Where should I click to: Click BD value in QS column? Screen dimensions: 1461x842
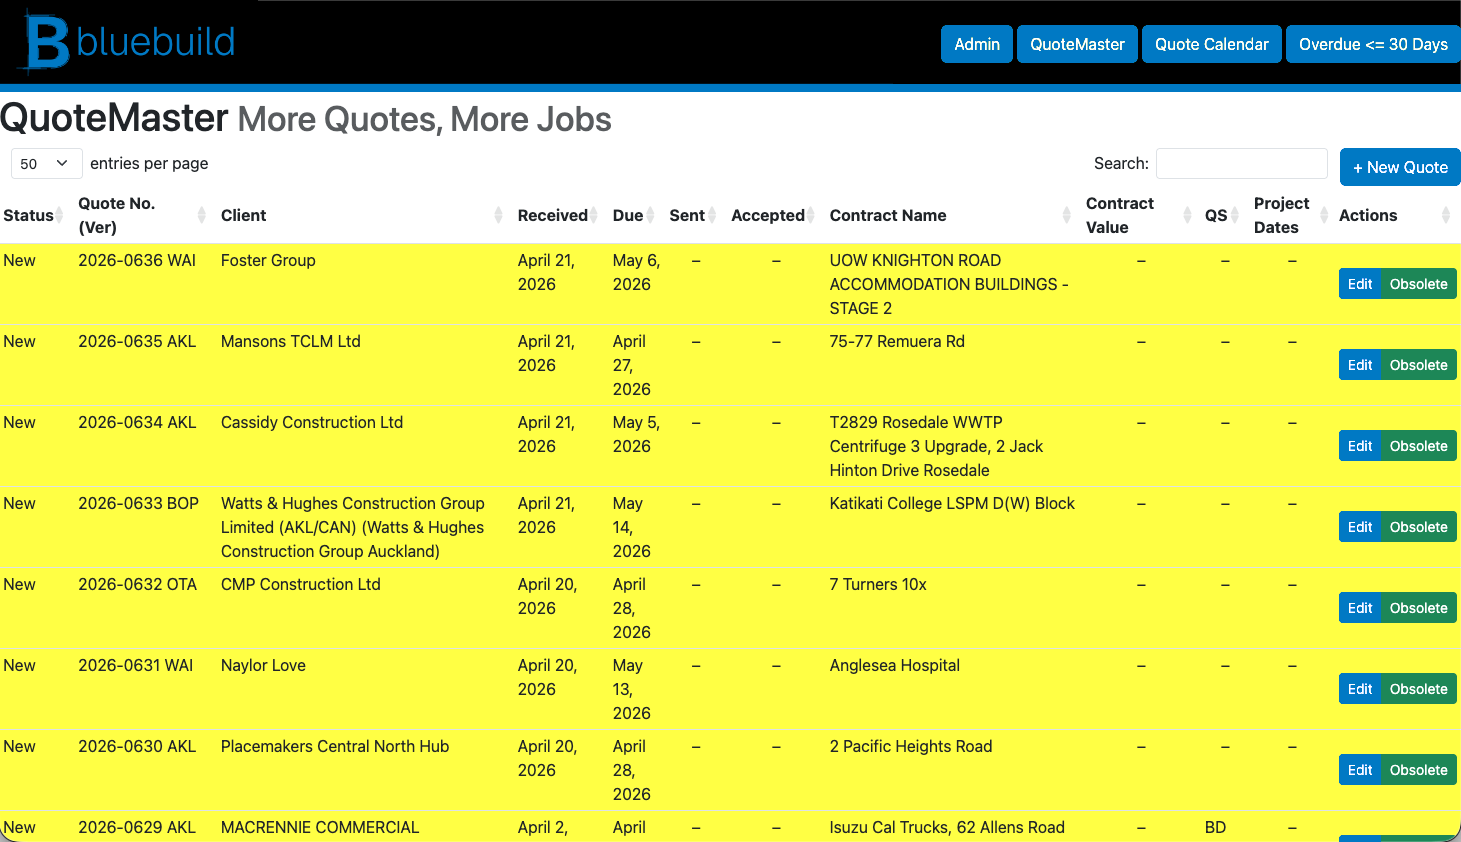coord(1215,827)
